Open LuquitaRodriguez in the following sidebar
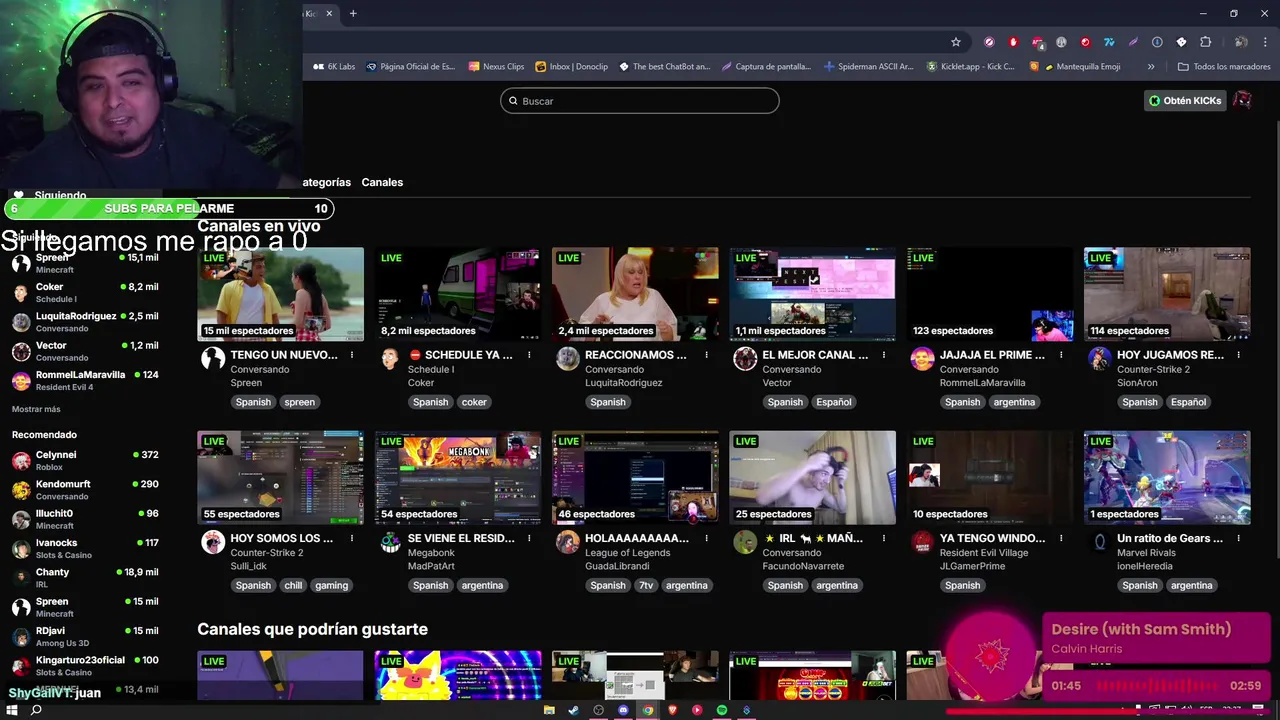Viewport: 1280px width, 720px height. [x=85, y=322]
